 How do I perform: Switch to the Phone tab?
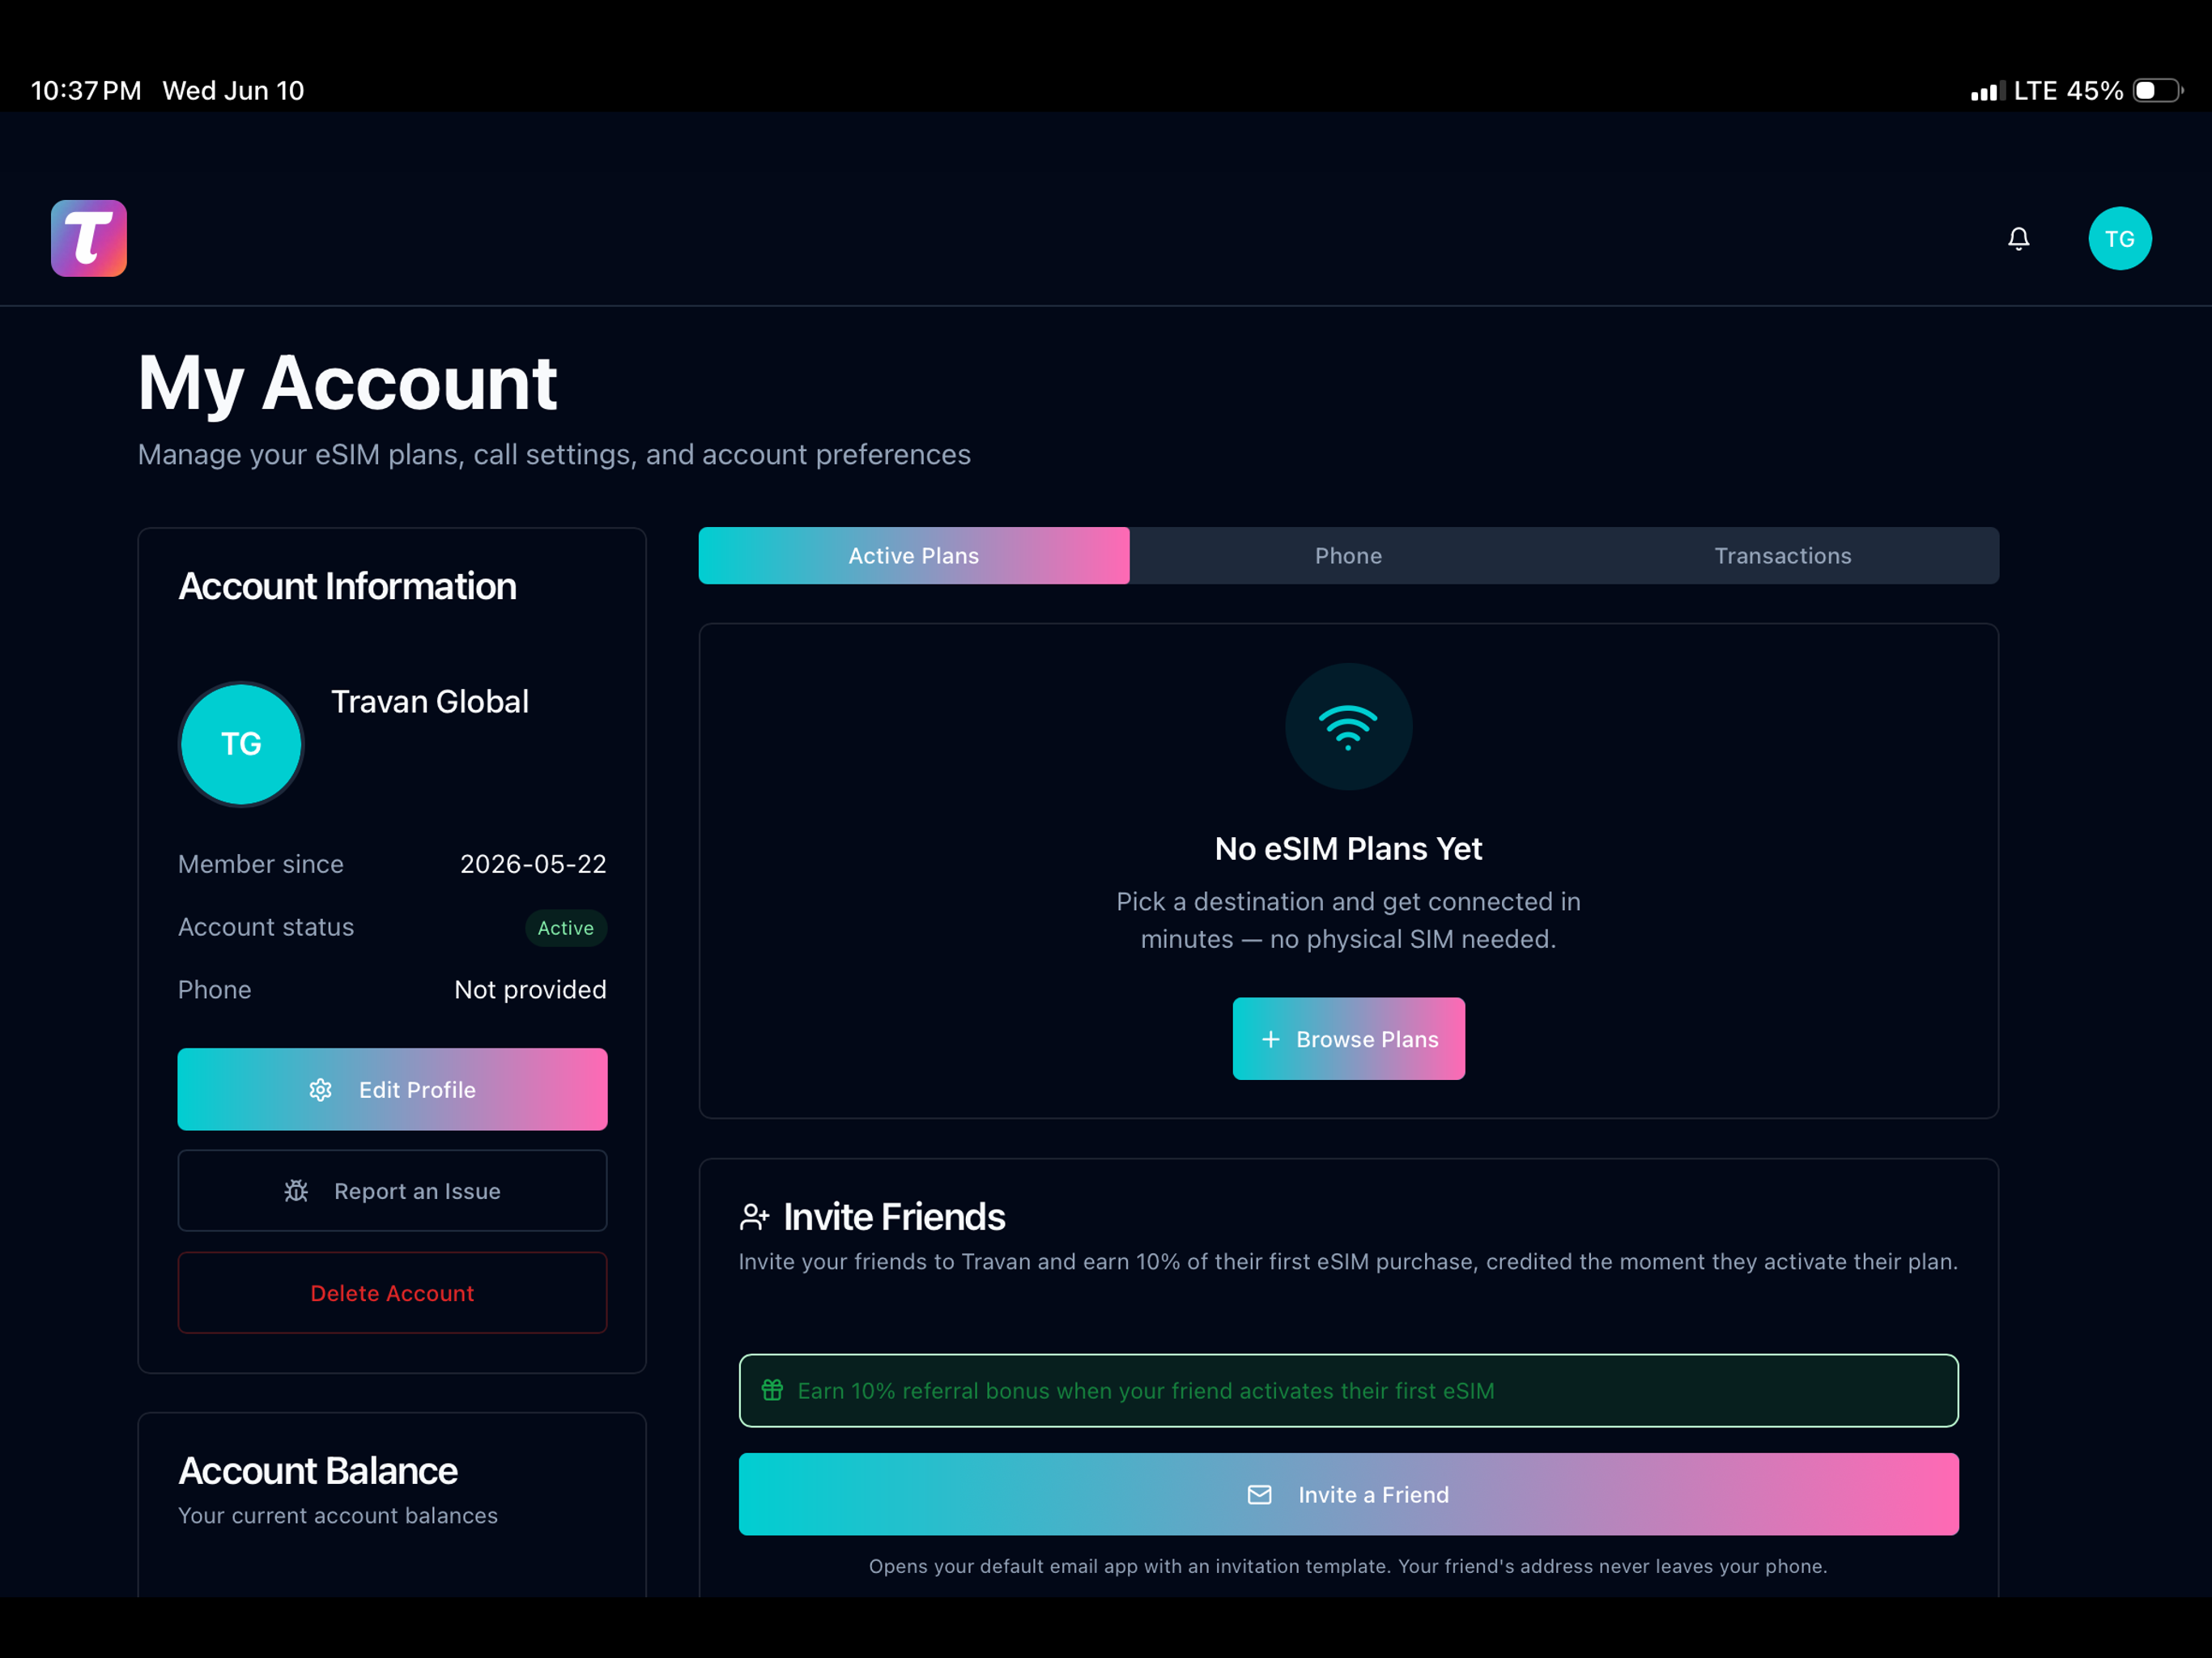[1348, 555]
